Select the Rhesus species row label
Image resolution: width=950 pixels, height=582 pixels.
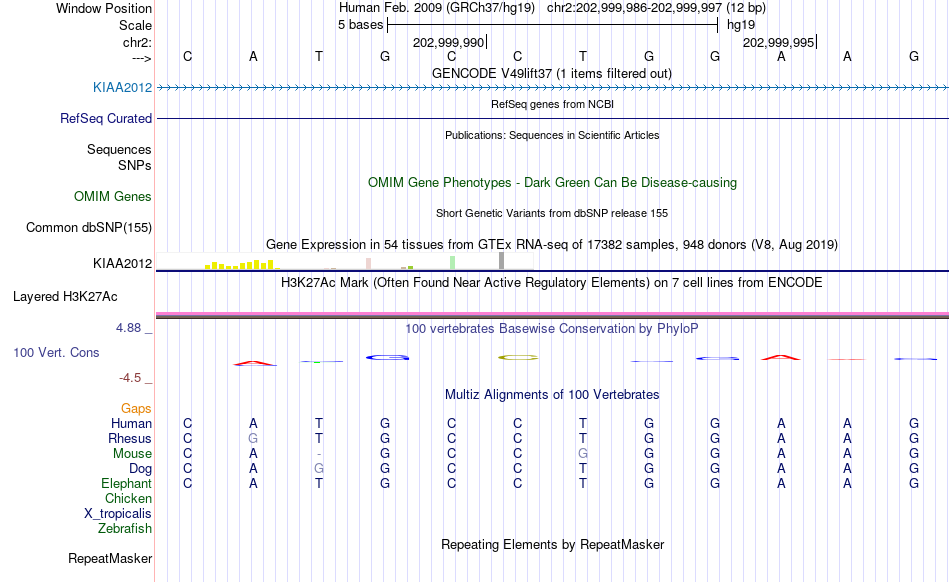130,438
